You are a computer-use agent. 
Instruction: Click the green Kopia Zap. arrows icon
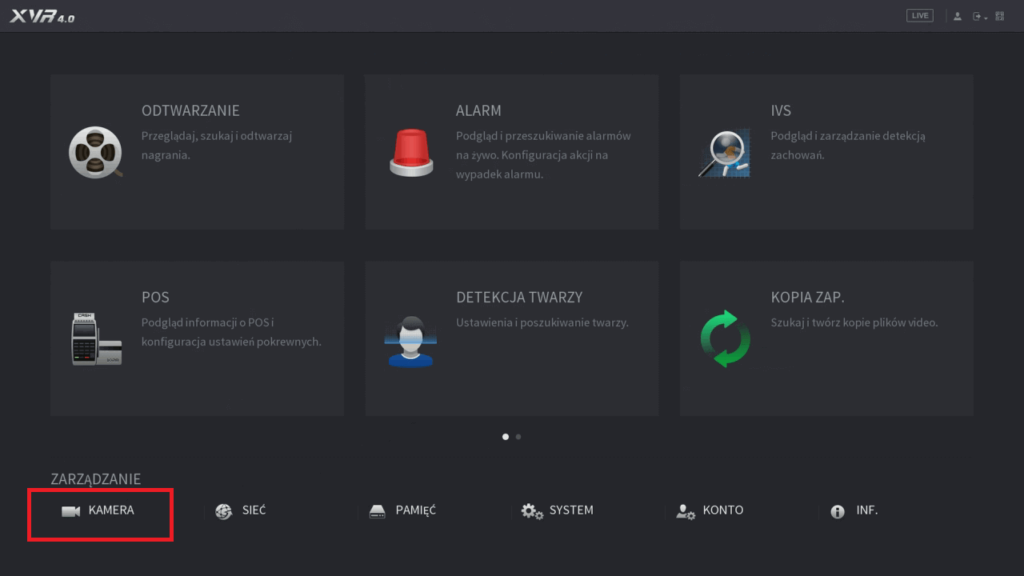tap(724, 339)
